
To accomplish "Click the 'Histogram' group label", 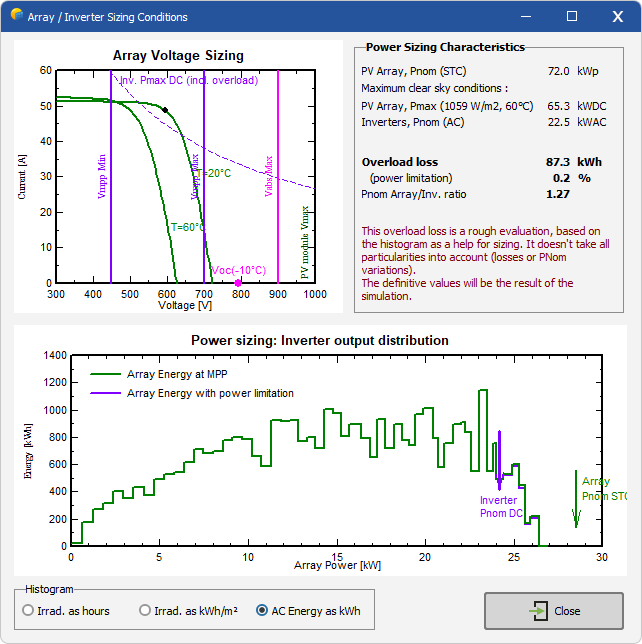I will click(49, 589).
